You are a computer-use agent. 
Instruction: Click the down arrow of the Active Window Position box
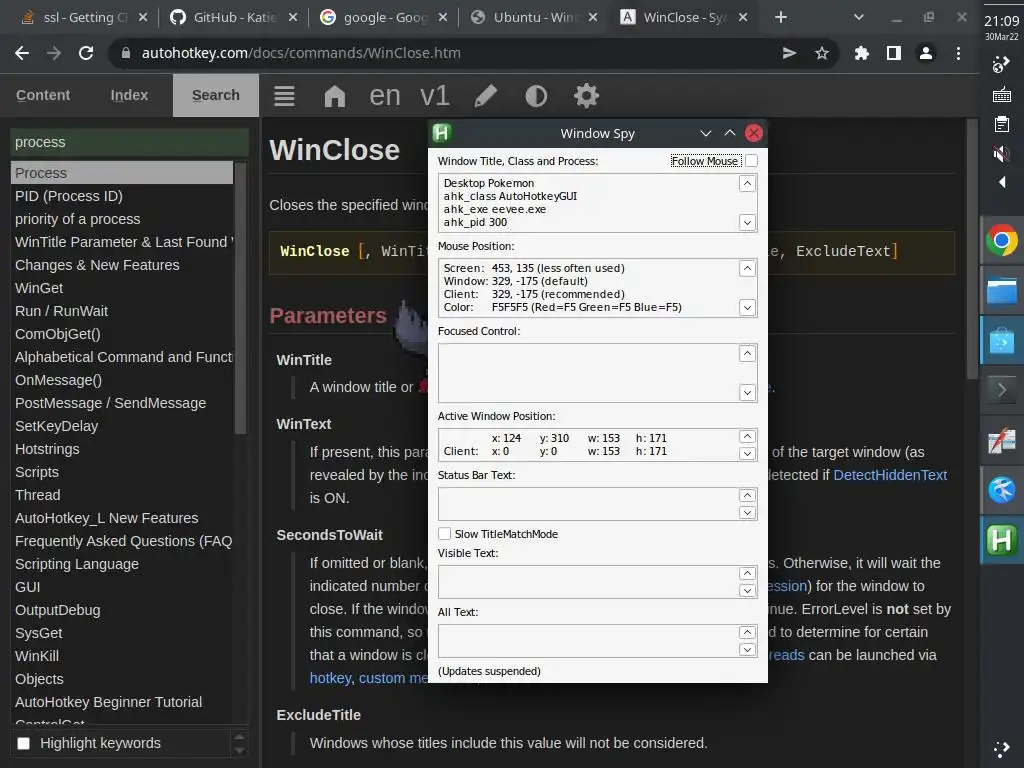tap(748, 453)
